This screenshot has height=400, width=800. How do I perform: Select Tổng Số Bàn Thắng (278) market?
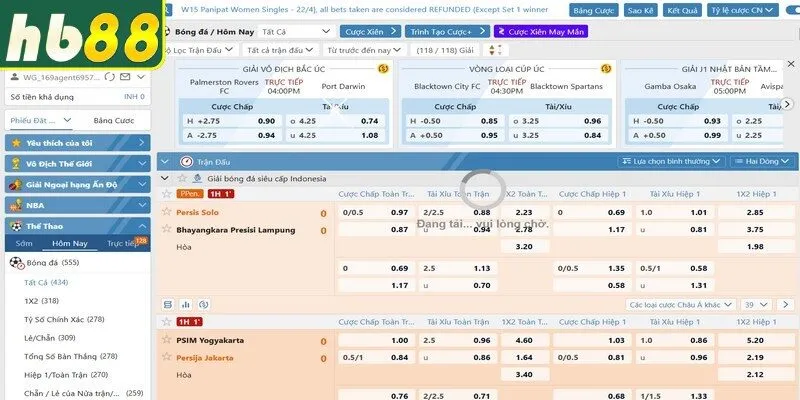71,356
